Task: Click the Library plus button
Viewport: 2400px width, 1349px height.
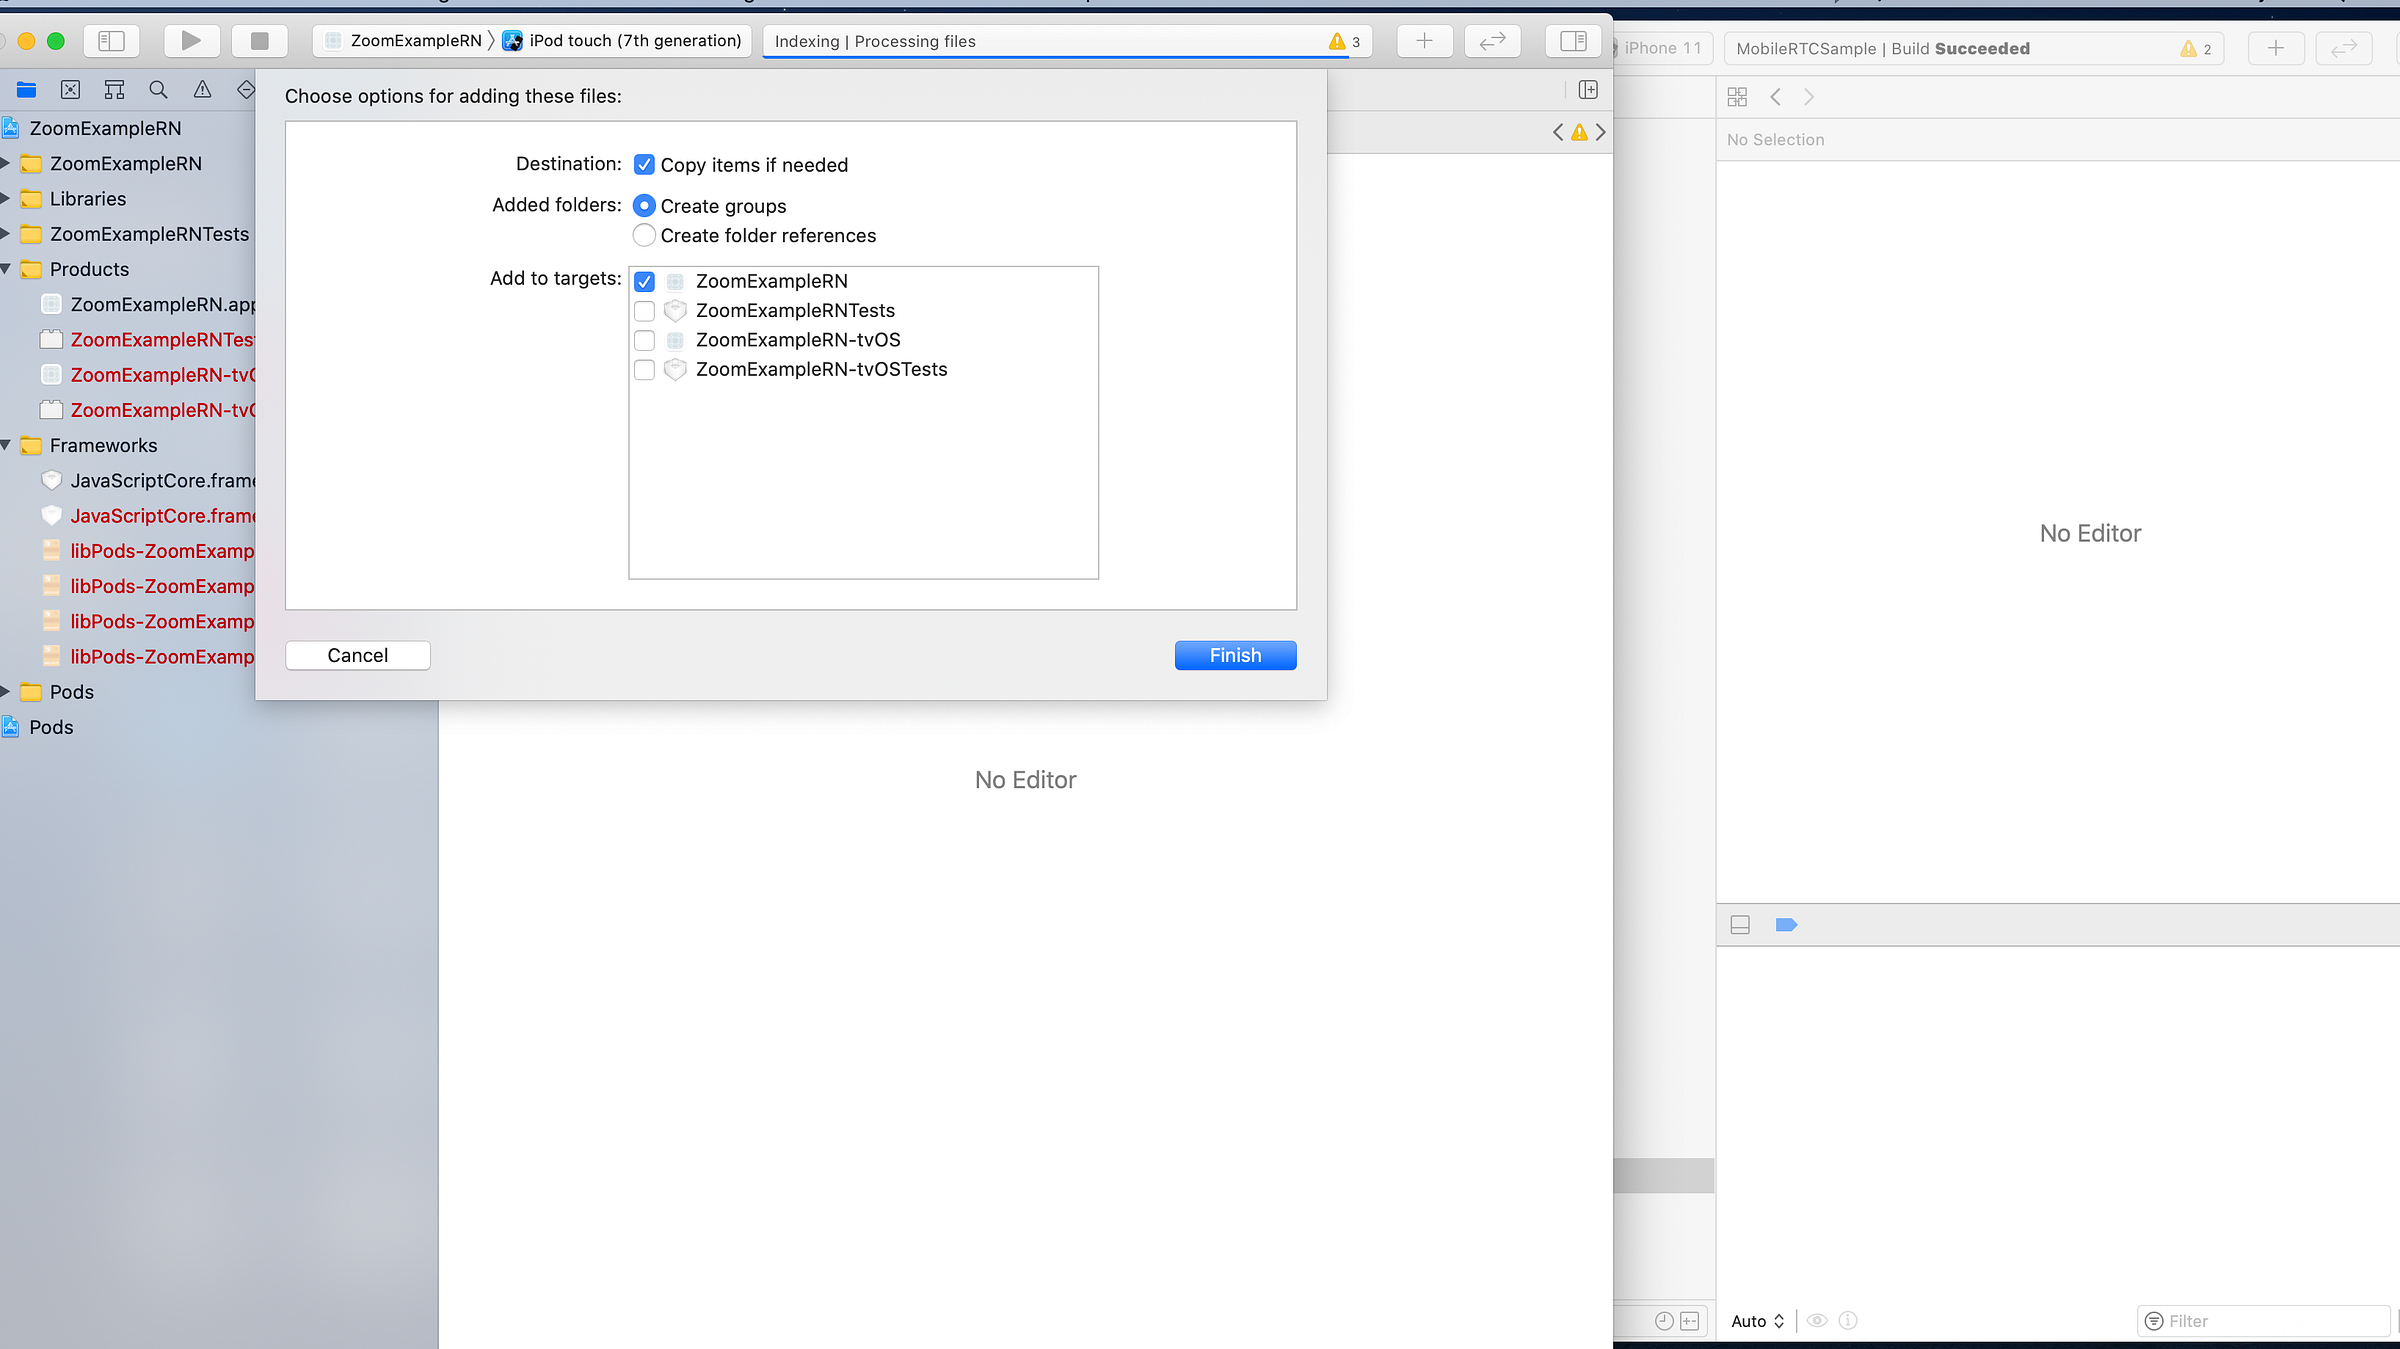Action: pos(1424,41)
